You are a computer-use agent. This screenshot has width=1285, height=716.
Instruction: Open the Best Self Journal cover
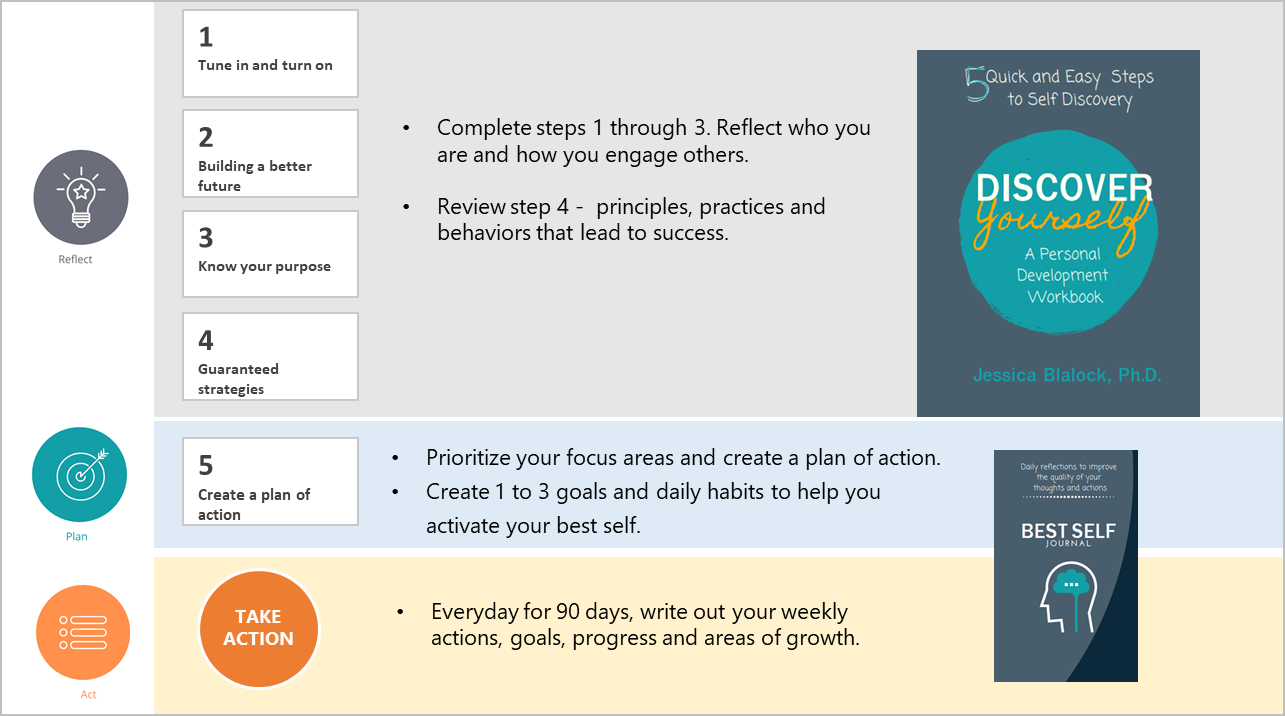[x=1066, y=566]
